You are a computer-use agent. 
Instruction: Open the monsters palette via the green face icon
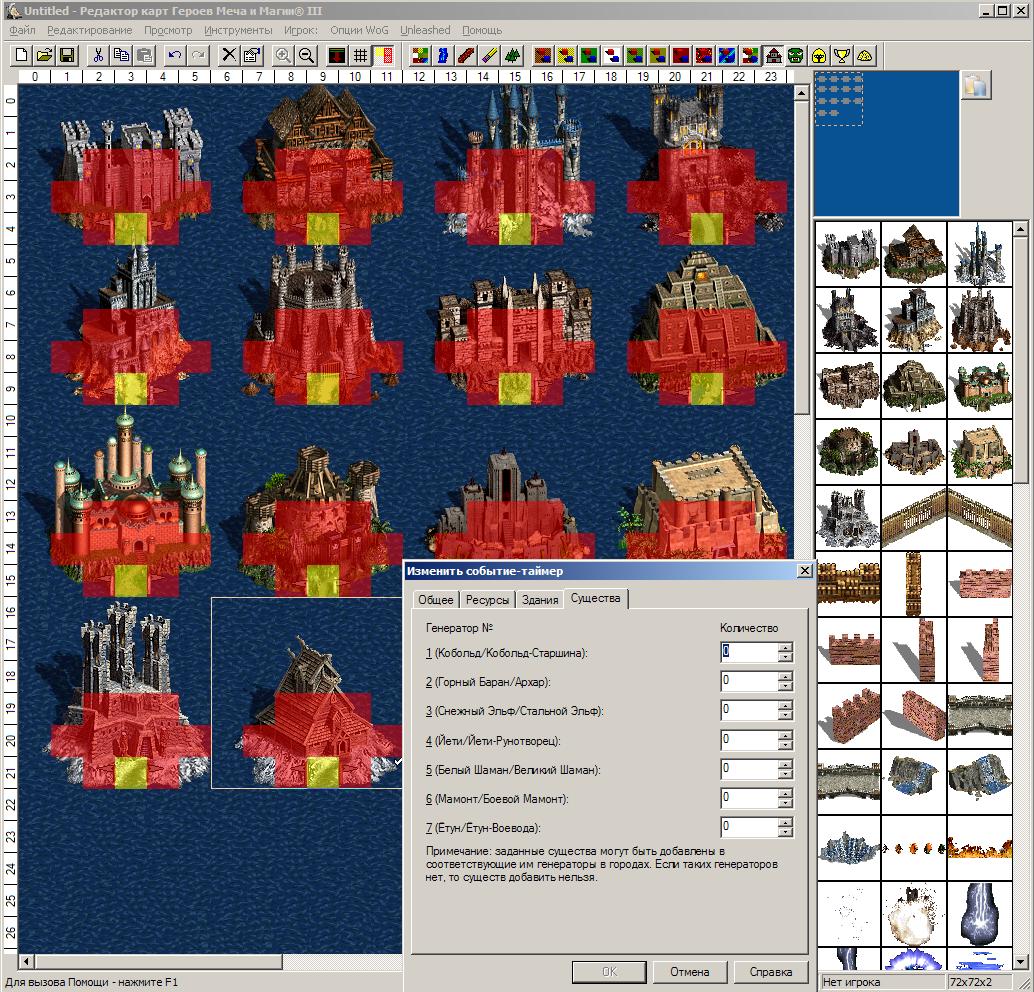click(x=796, y=55)
